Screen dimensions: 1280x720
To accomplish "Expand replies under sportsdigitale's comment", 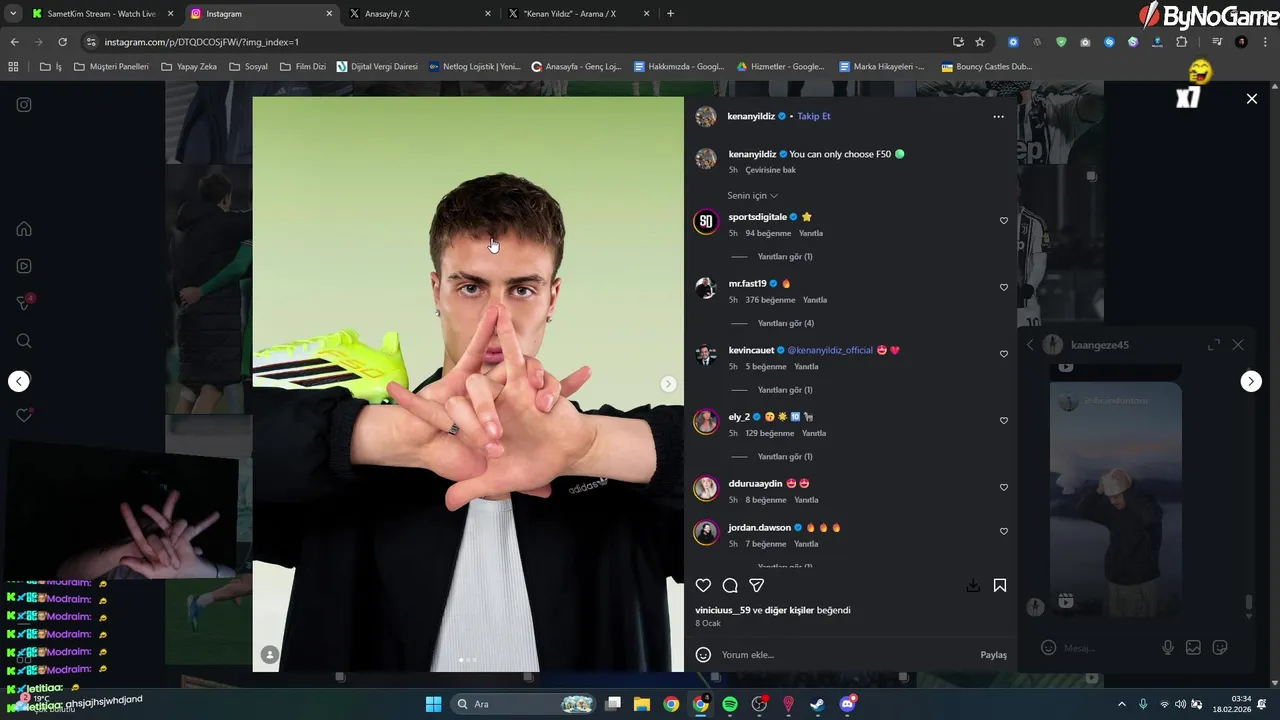I will 785,257.
